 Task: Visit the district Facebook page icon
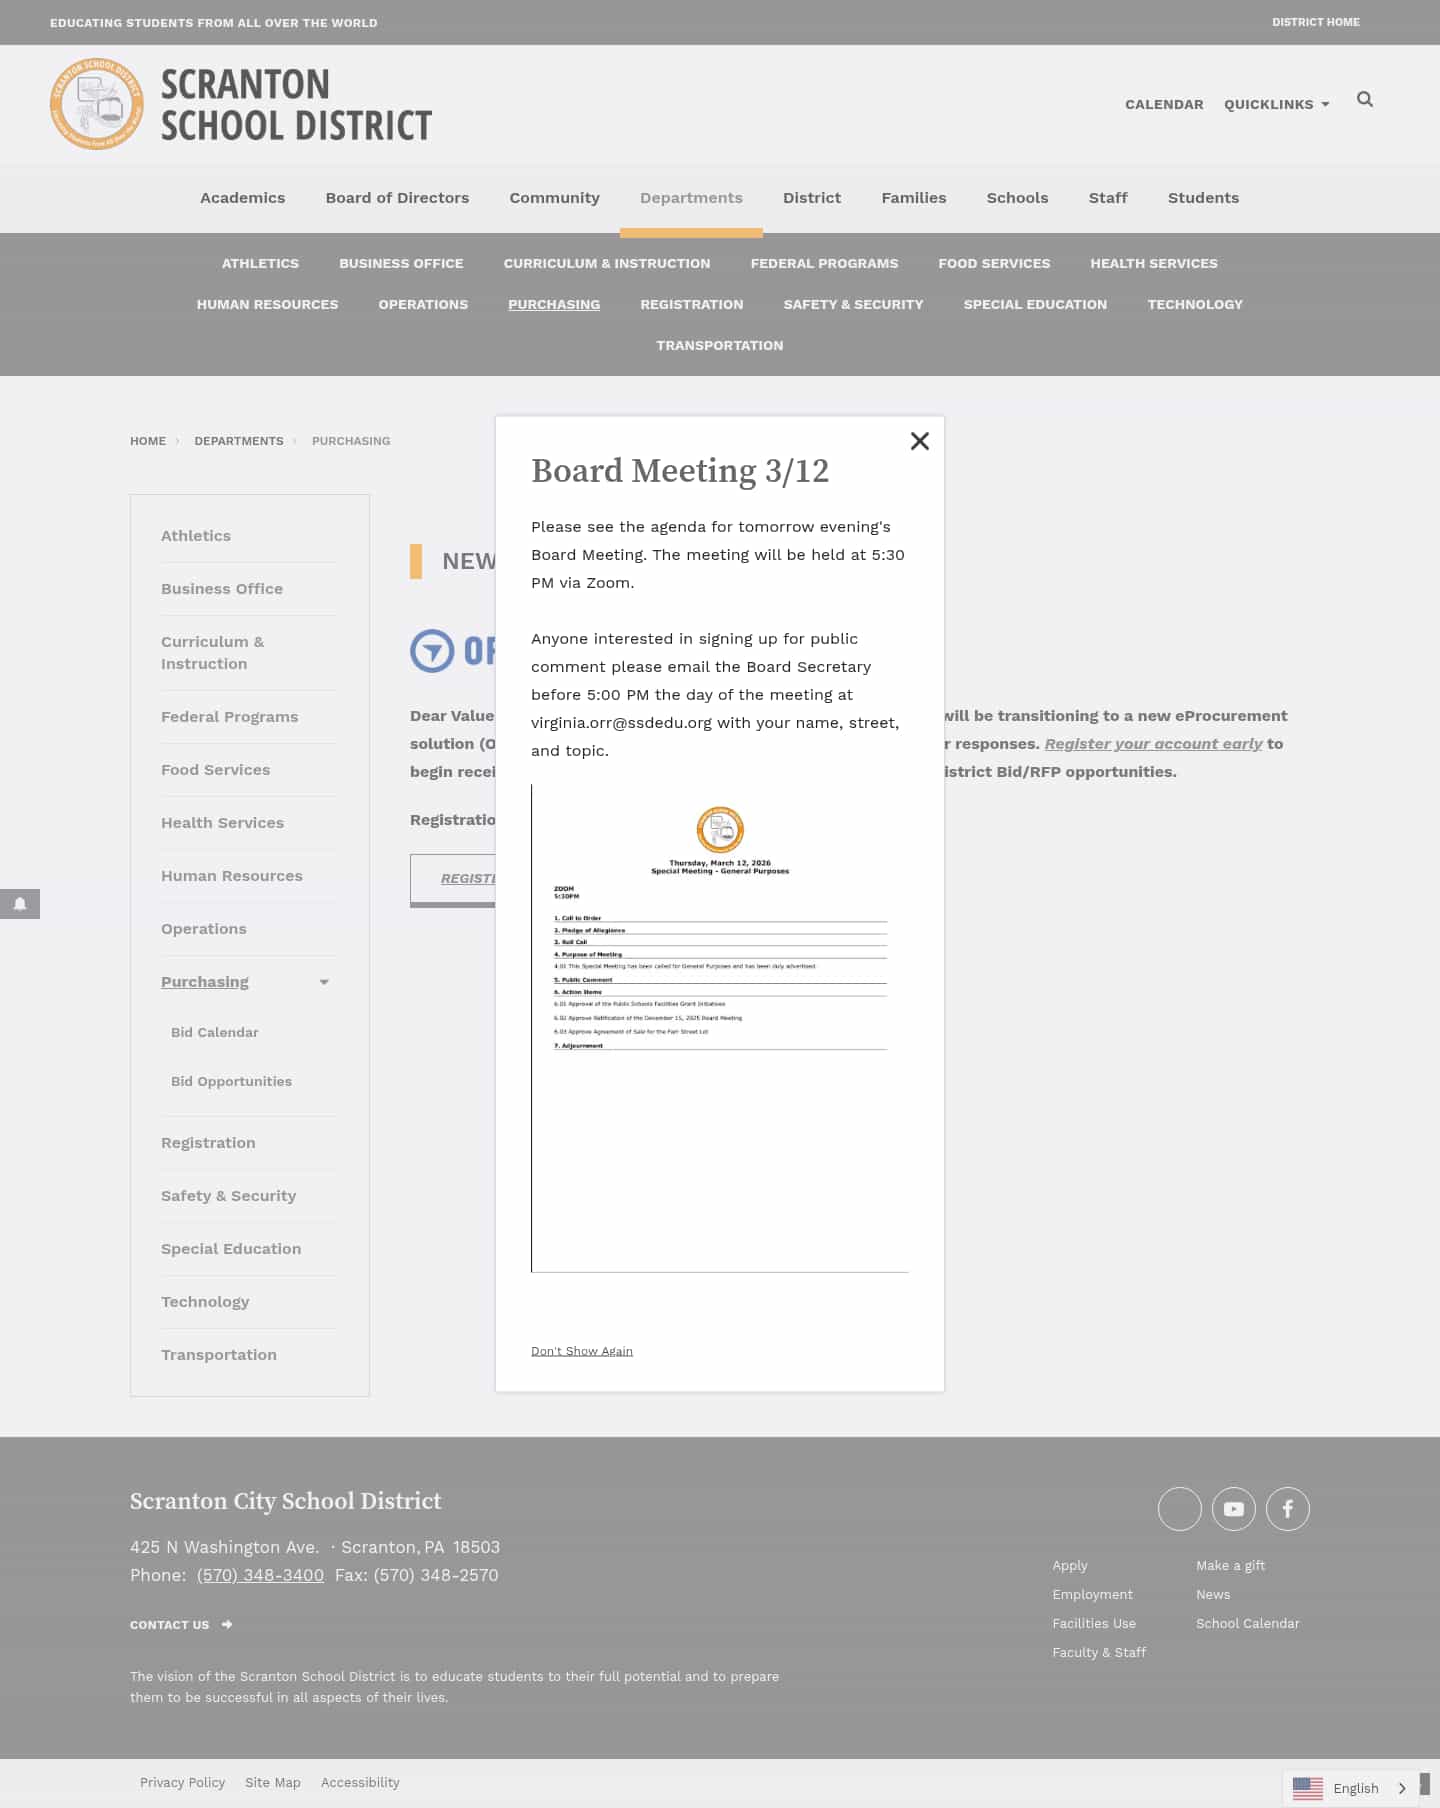(1287, 1509)
